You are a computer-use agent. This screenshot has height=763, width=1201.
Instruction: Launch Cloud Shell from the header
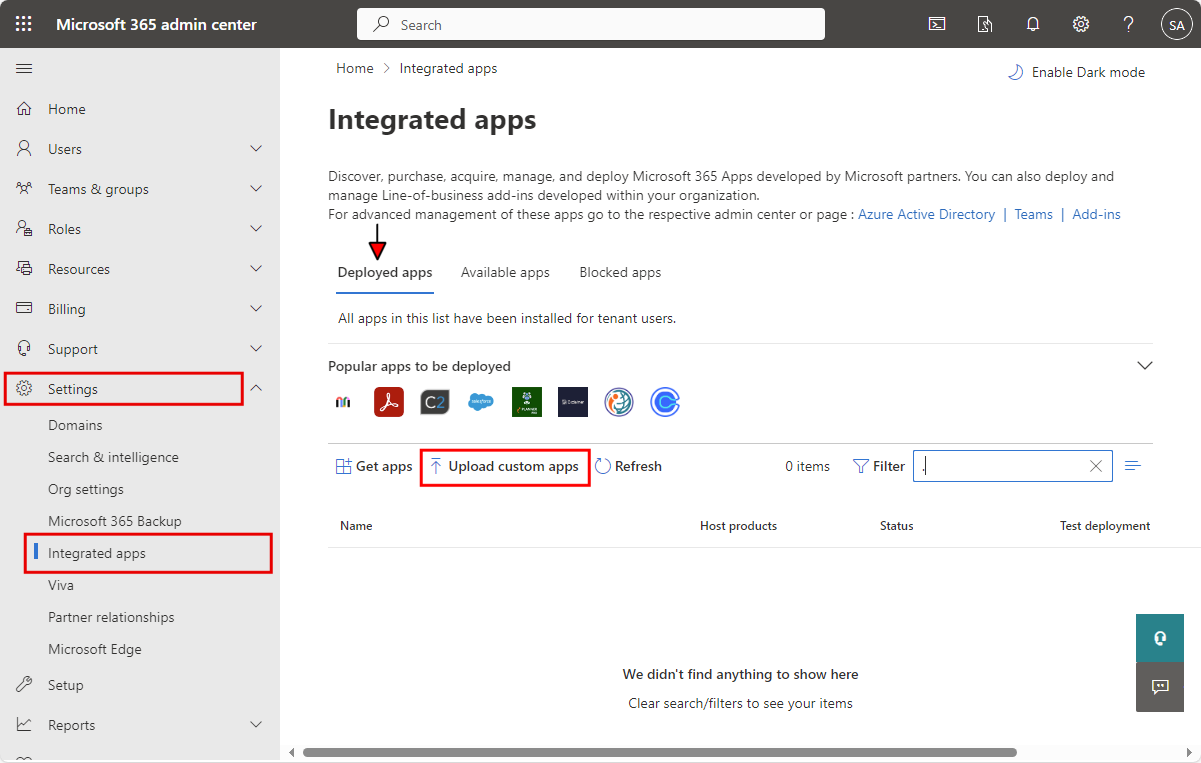pyautogui.click(x=937, y=24)
